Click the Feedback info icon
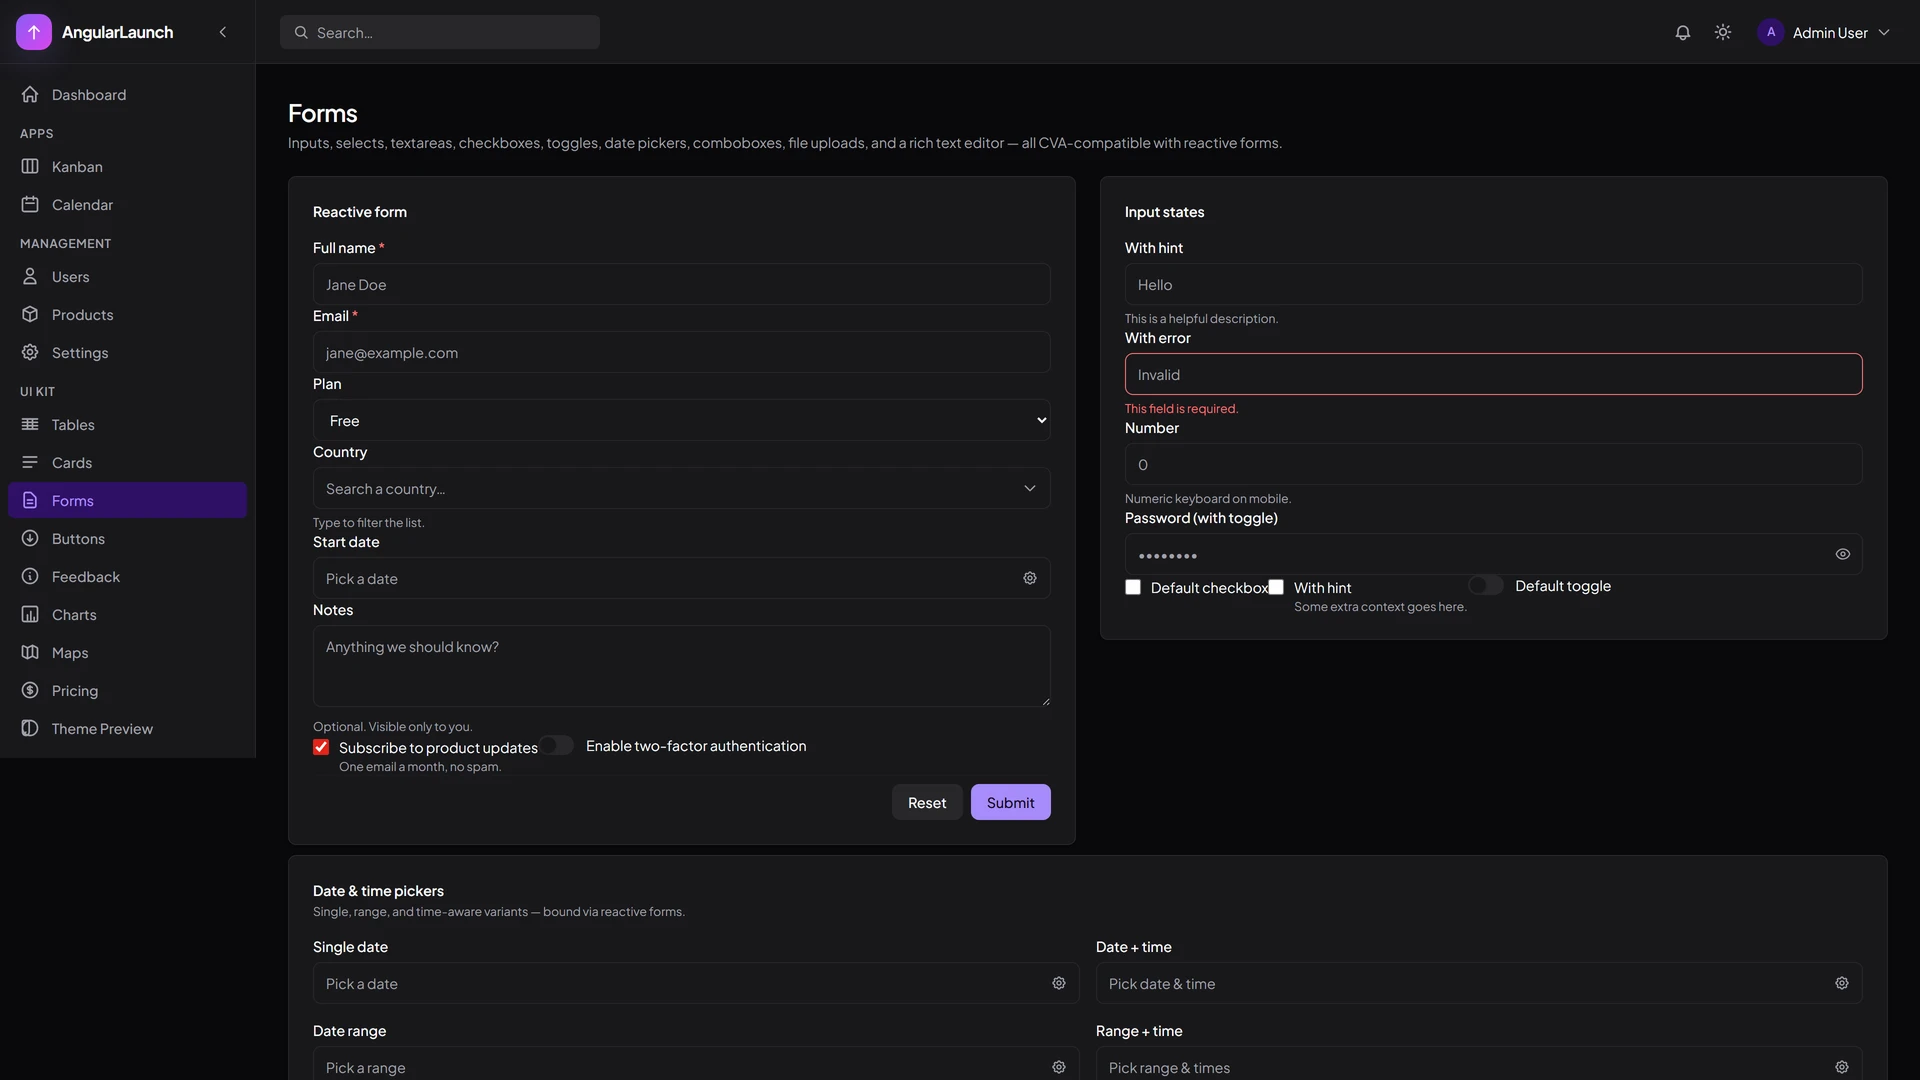 30,576
